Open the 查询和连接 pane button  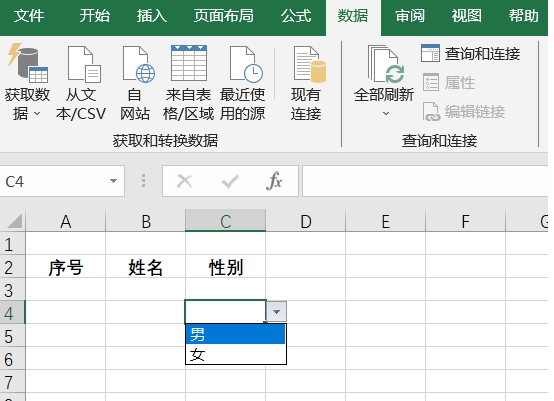coord(470,54)
